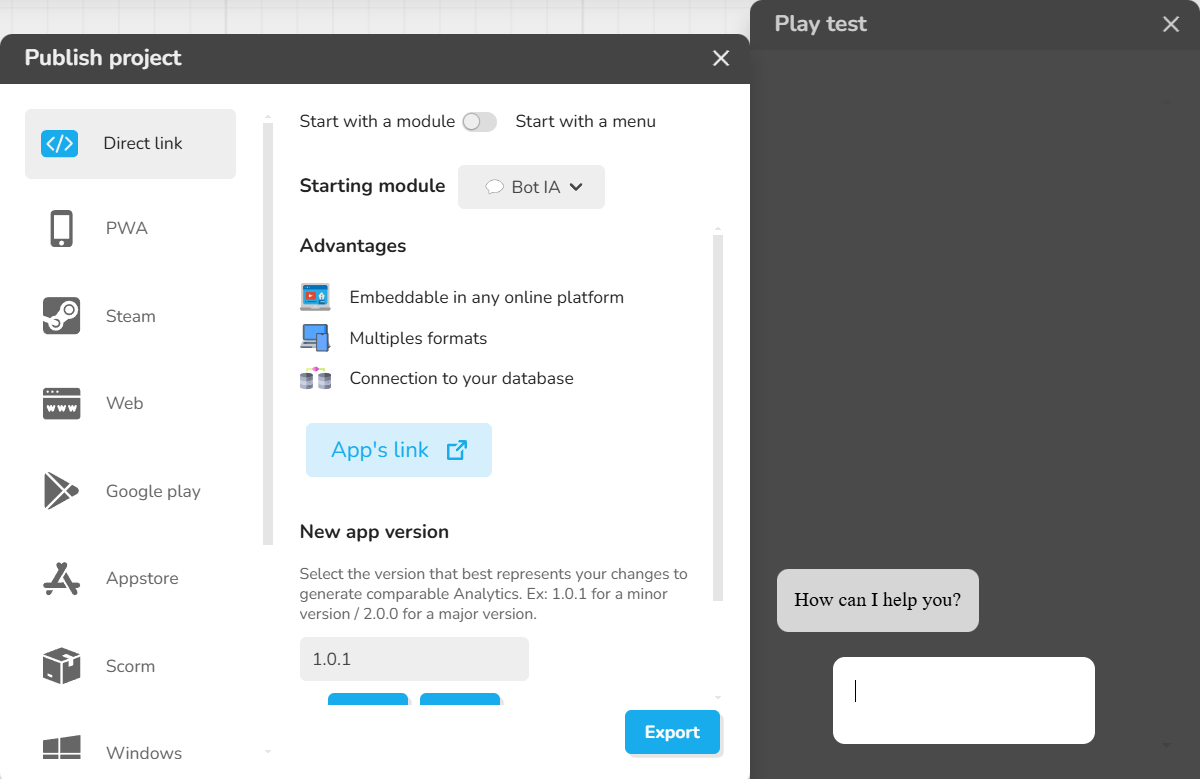Click the speech bubble icon beside Bot IA
Viewport: 1200px width, 779px height.
[494, 187]
